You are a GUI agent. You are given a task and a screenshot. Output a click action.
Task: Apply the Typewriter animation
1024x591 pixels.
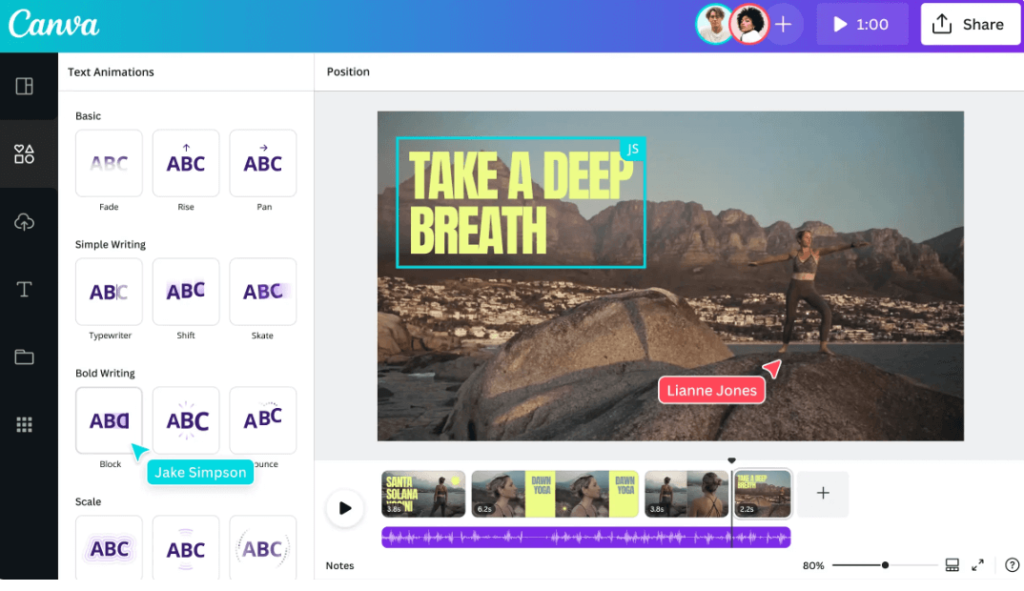[108, 291]
